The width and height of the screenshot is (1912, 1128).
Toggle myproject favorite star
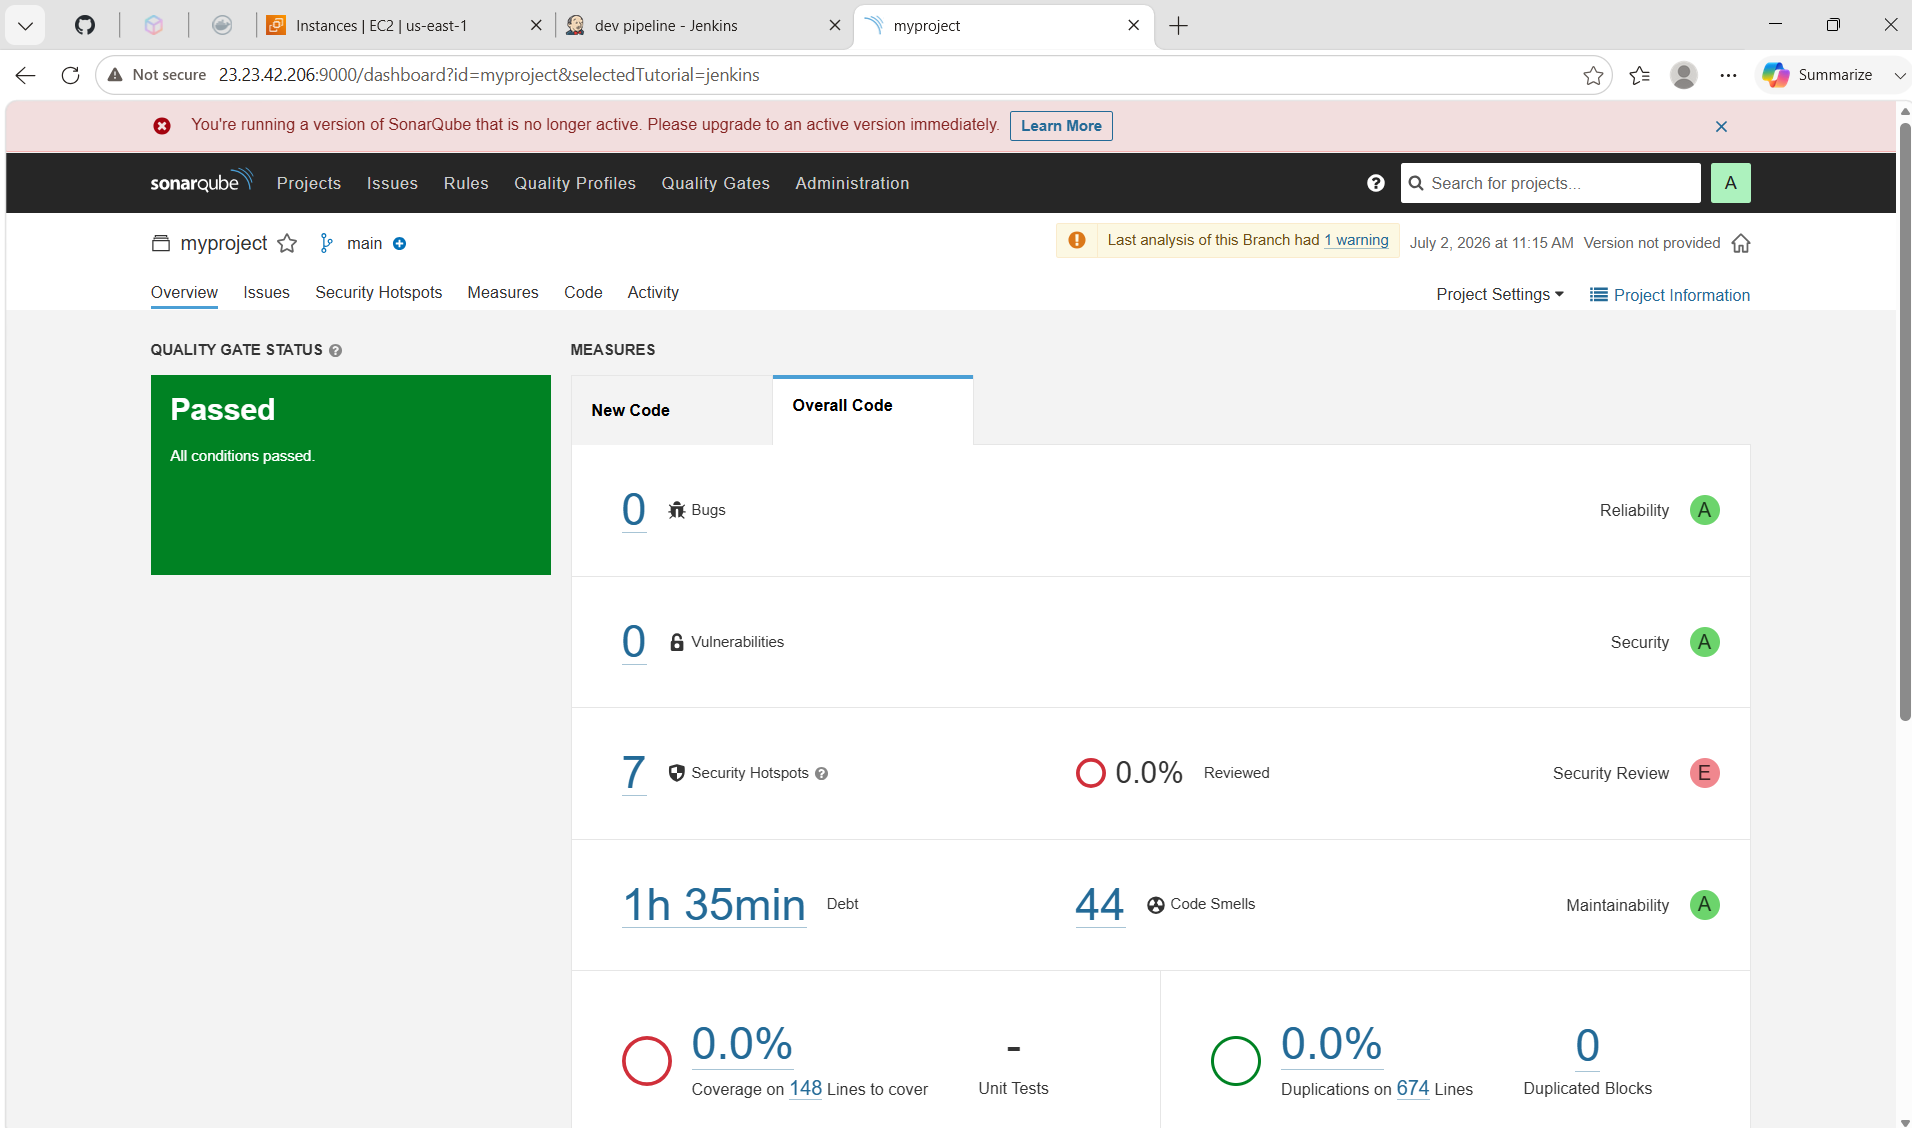tap(287, 243)
